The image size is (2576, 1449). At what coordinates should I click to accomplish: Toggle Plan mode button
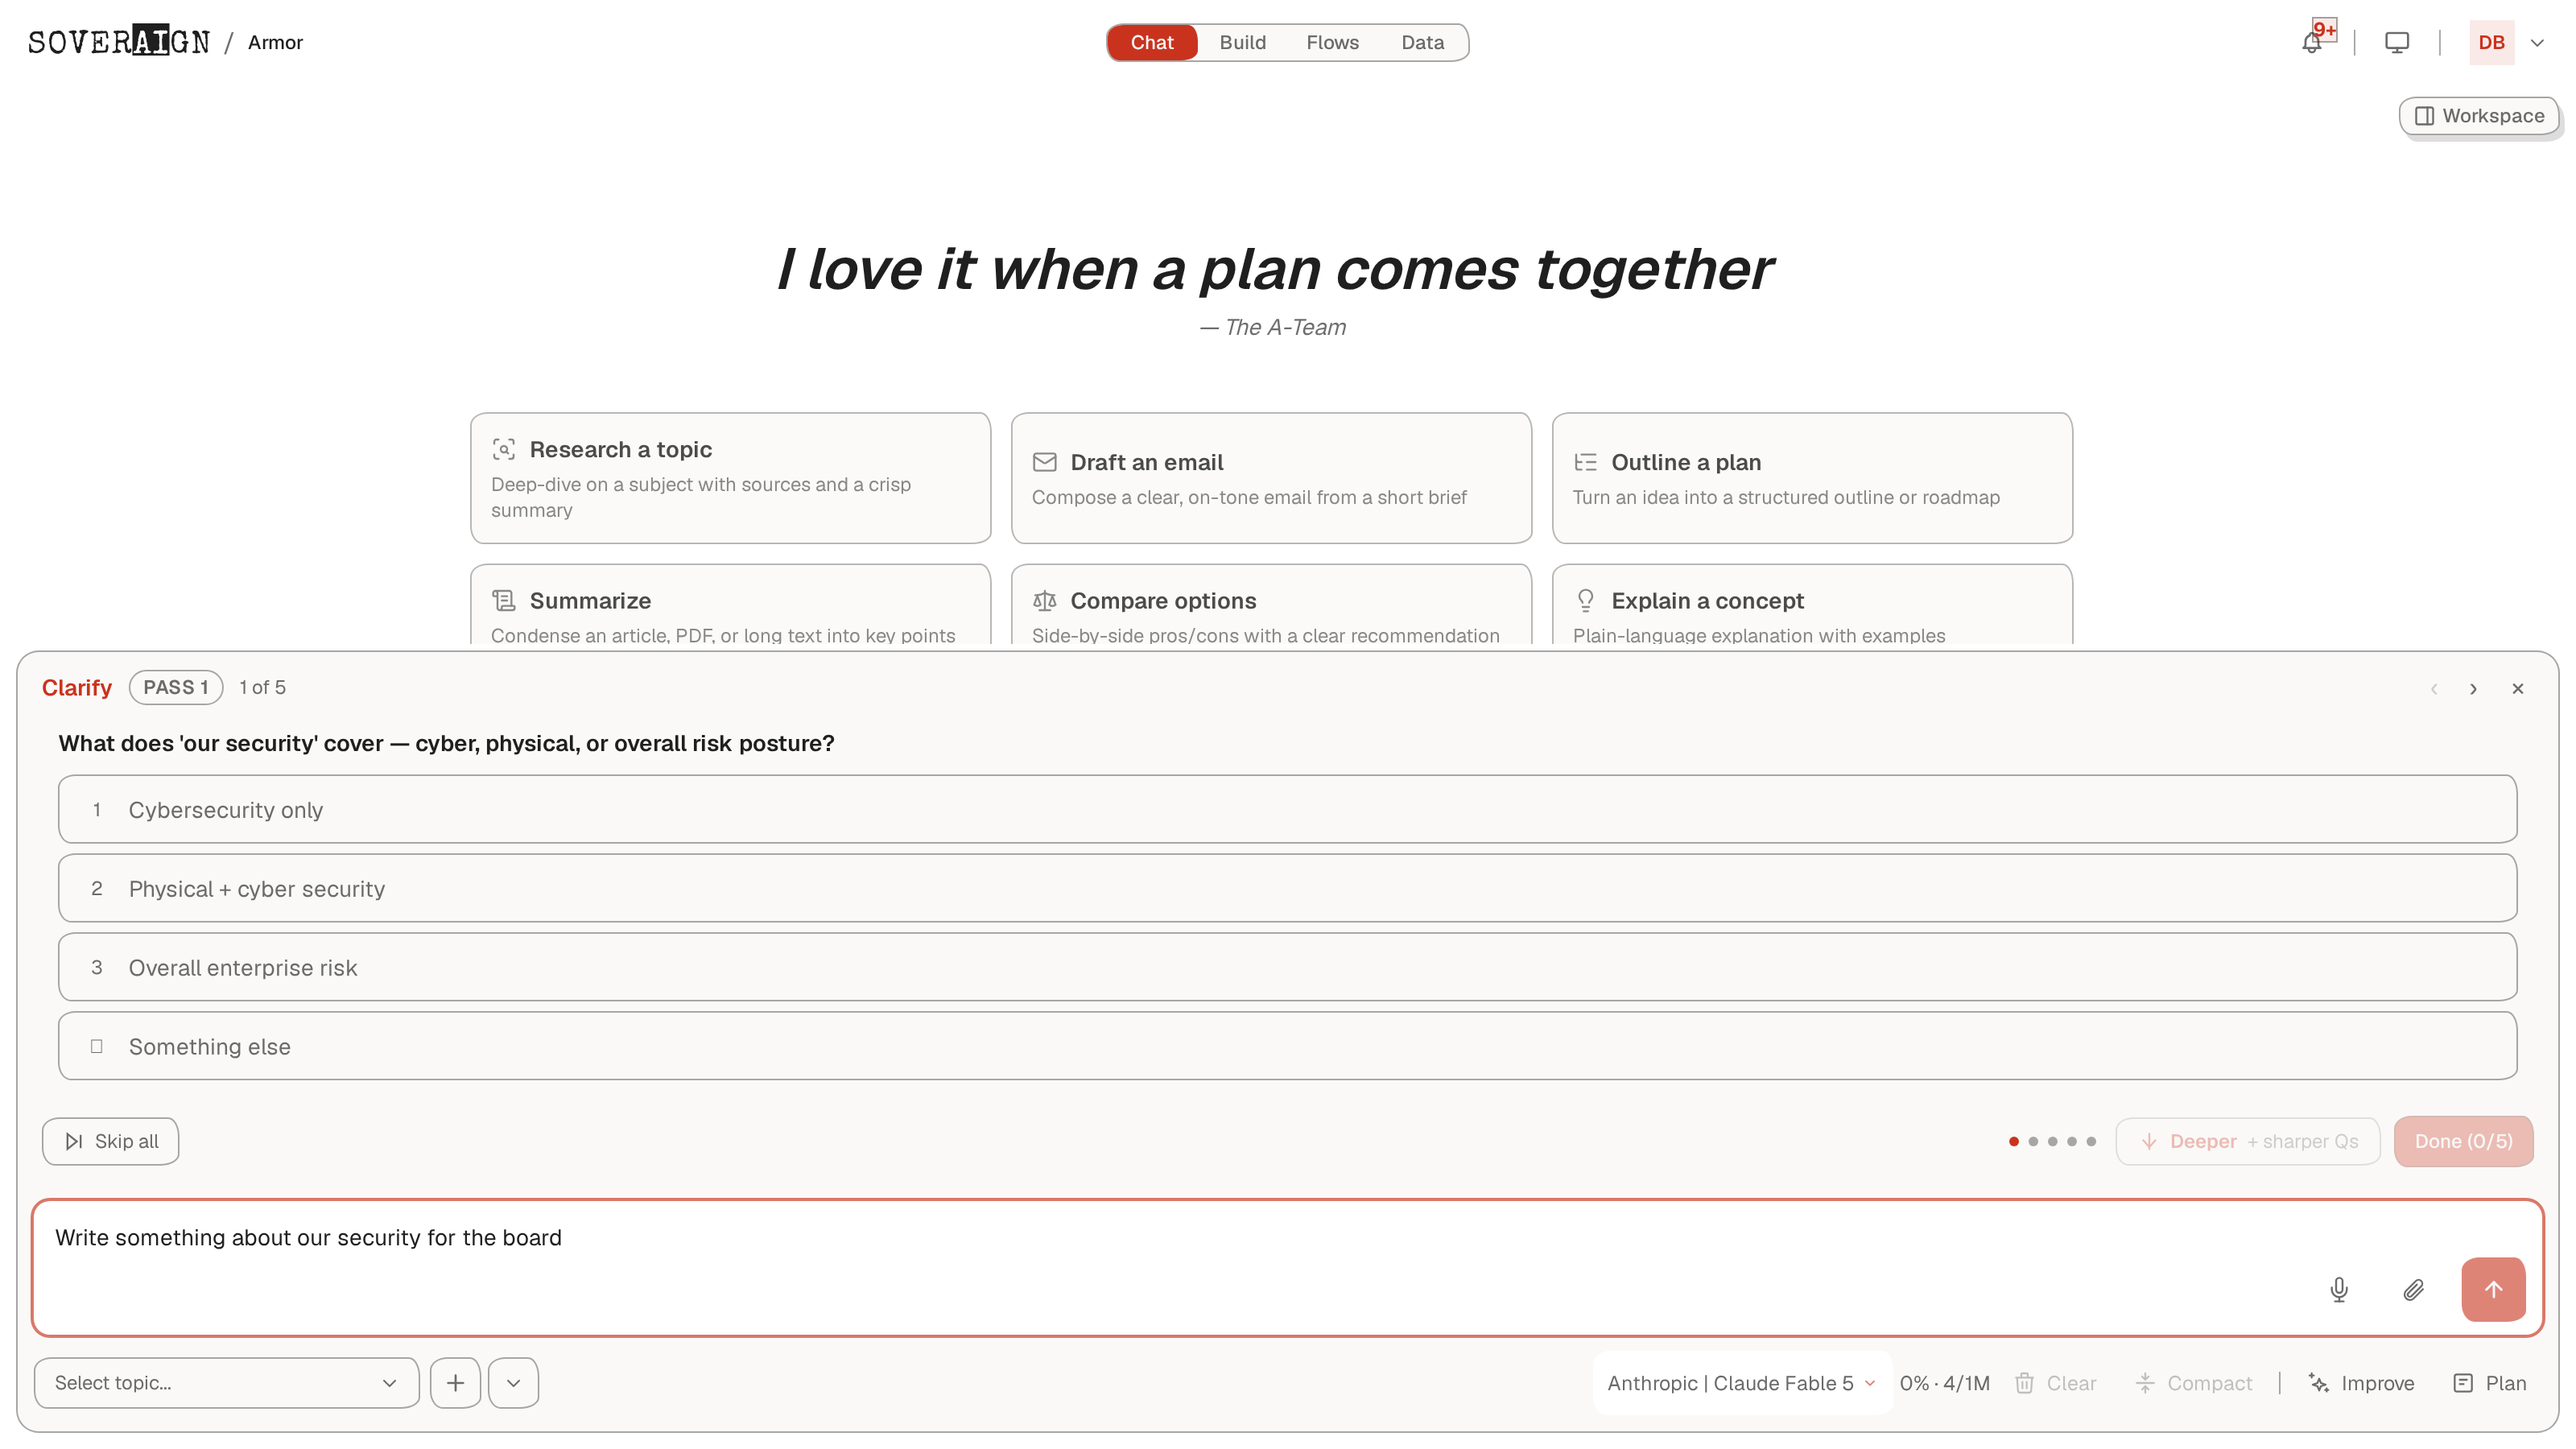2490,1383
